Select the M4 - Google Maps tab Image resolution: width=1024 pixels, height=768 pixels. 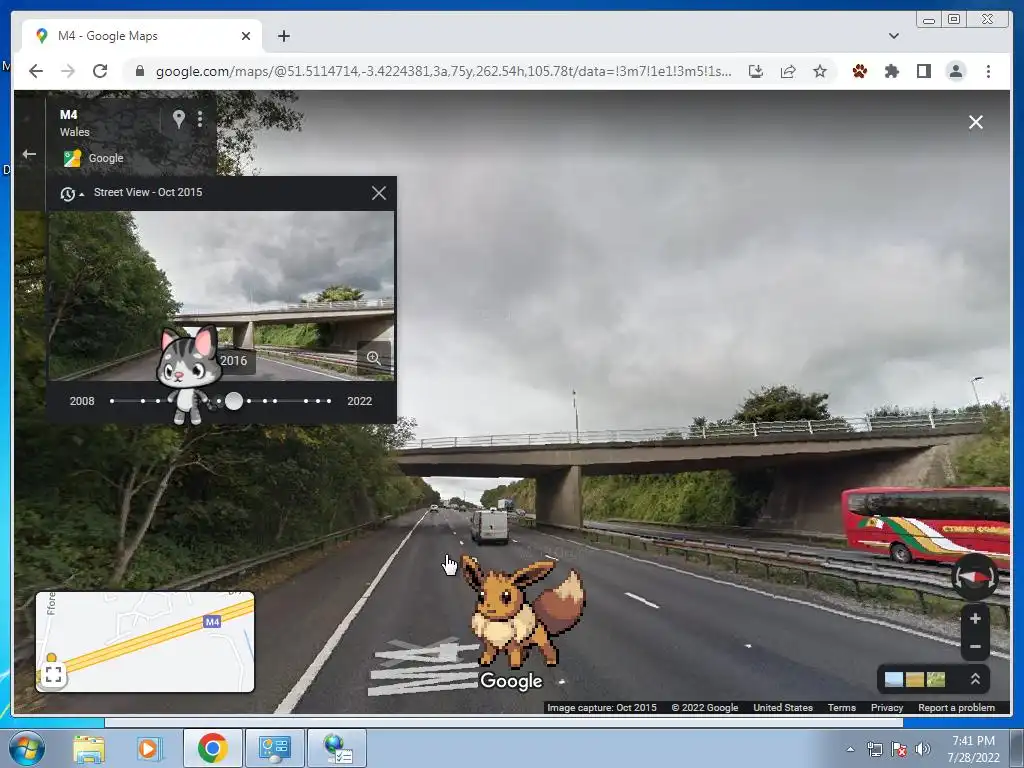click(x=142, y=36)
